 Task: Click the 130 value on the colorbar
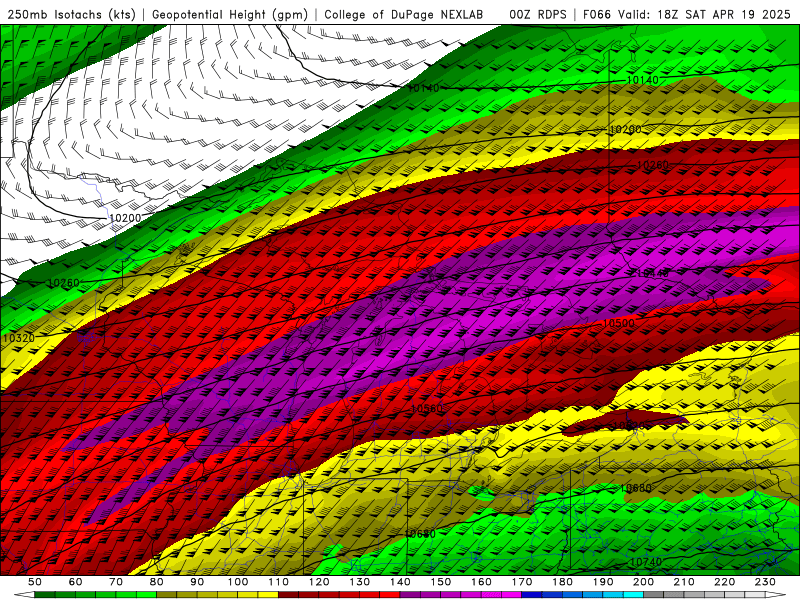tap(359, 582)
